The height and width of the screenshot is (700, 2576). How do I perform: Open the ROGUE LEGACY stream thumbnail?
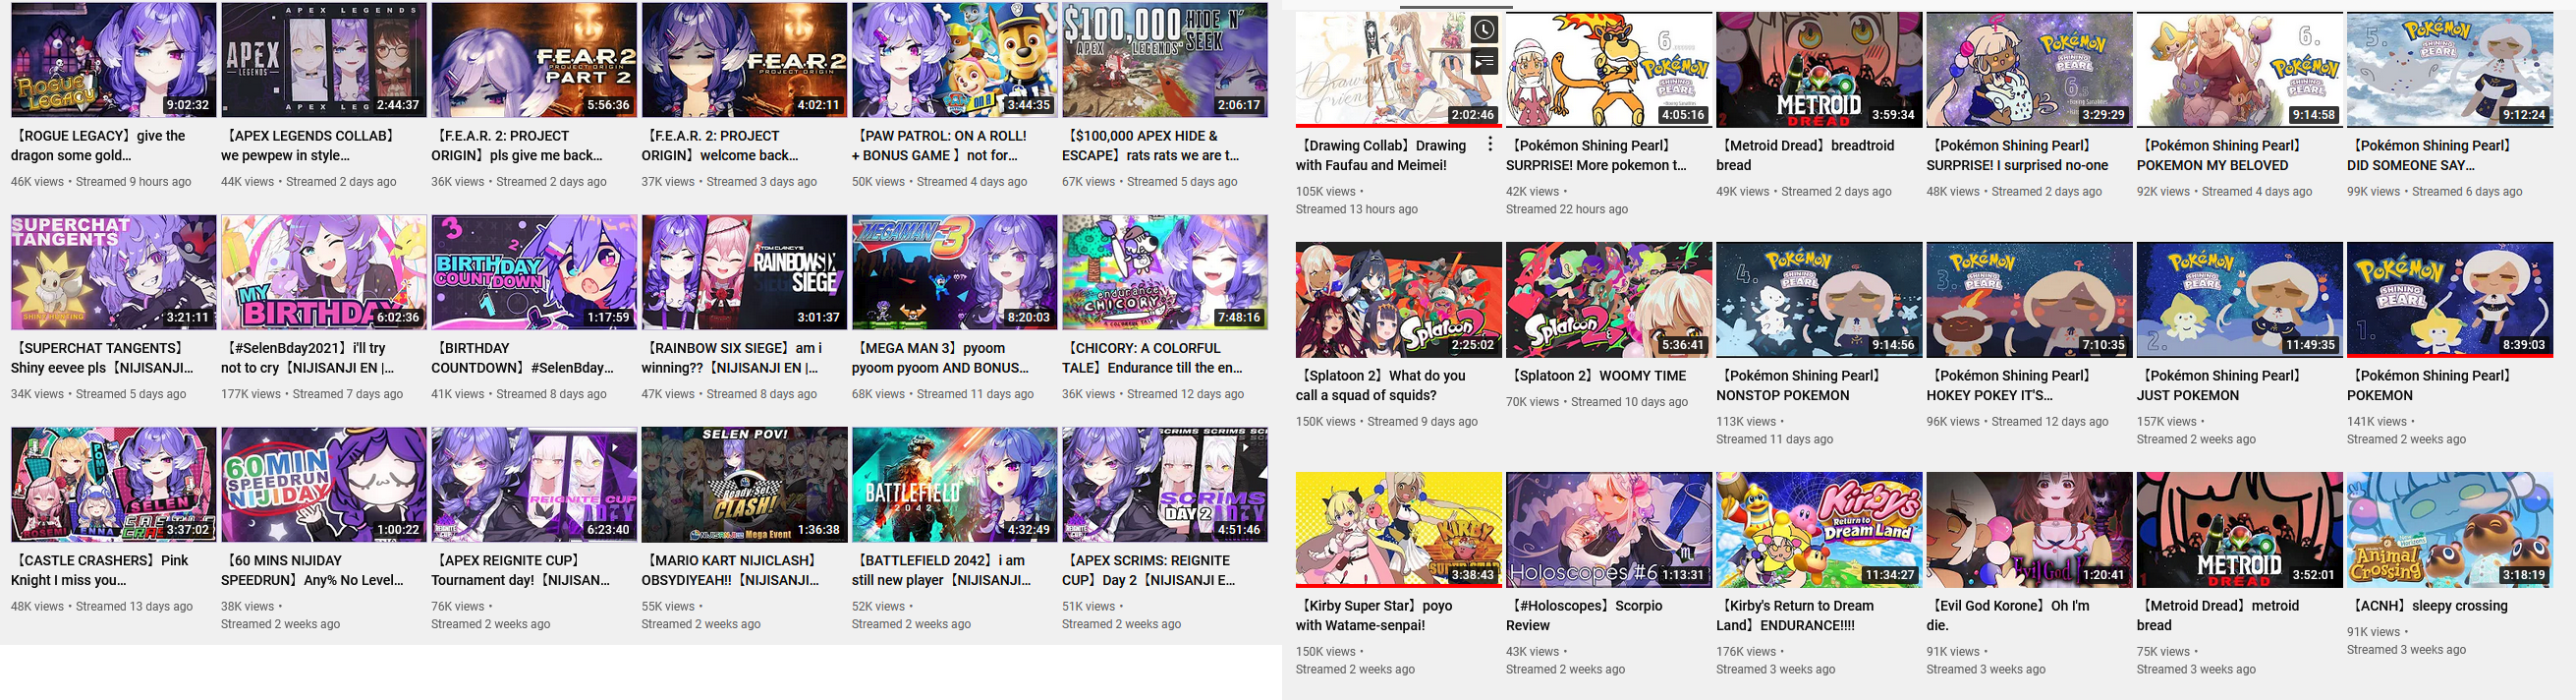114,60
